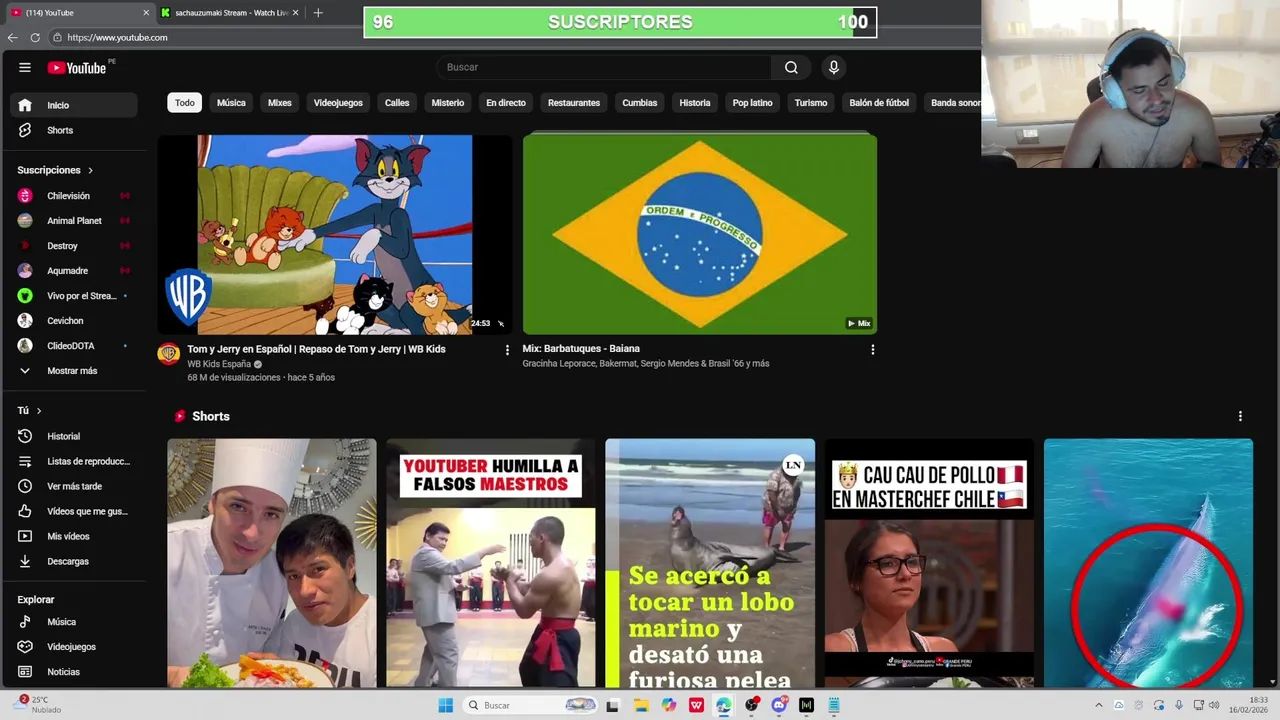Open Chilevisión subscription channel
This screenshot has height=720, width=1280.
(74, 196)
